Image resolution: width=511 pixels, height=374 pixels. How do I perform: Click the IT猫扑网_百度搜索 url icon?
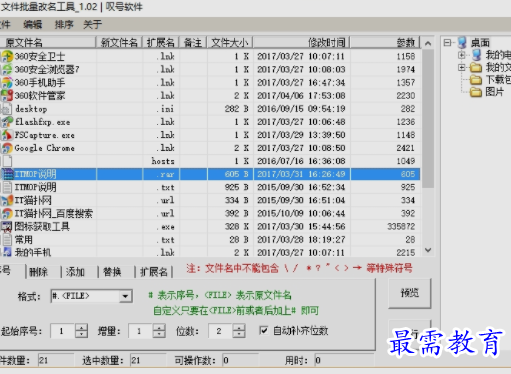7,213
